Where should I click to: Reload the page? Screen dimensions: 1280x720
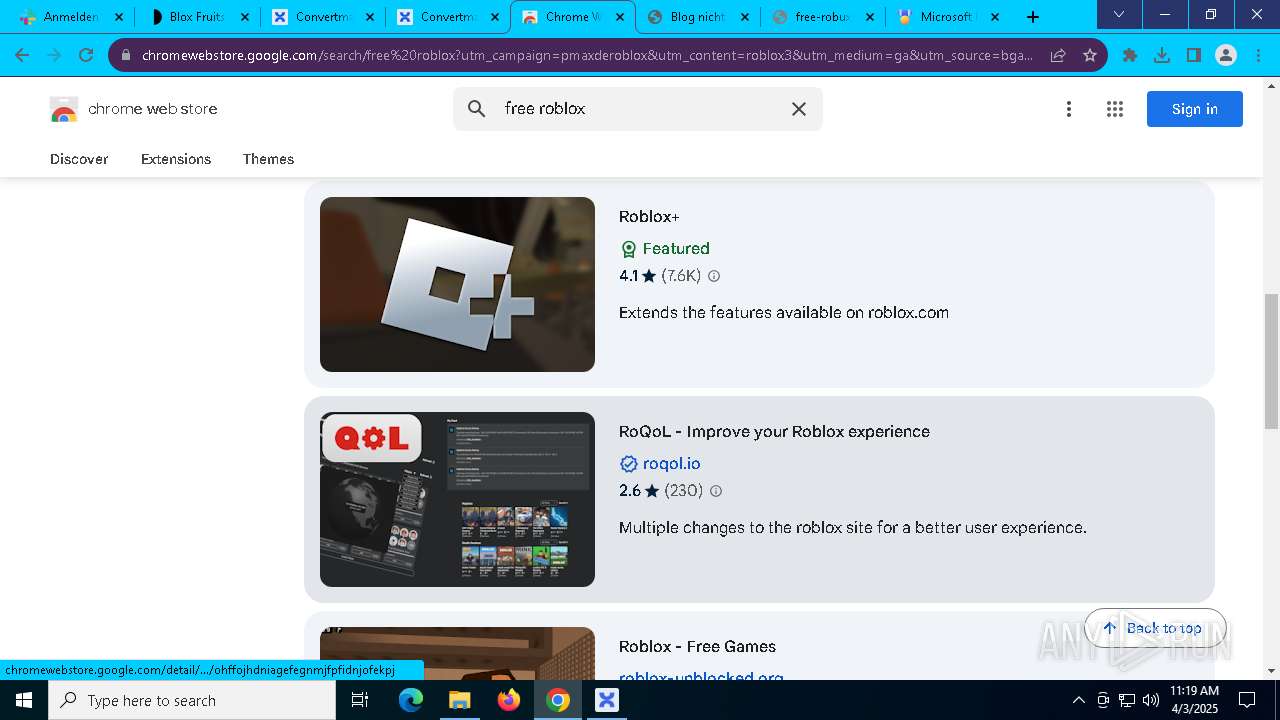point(86,55)
